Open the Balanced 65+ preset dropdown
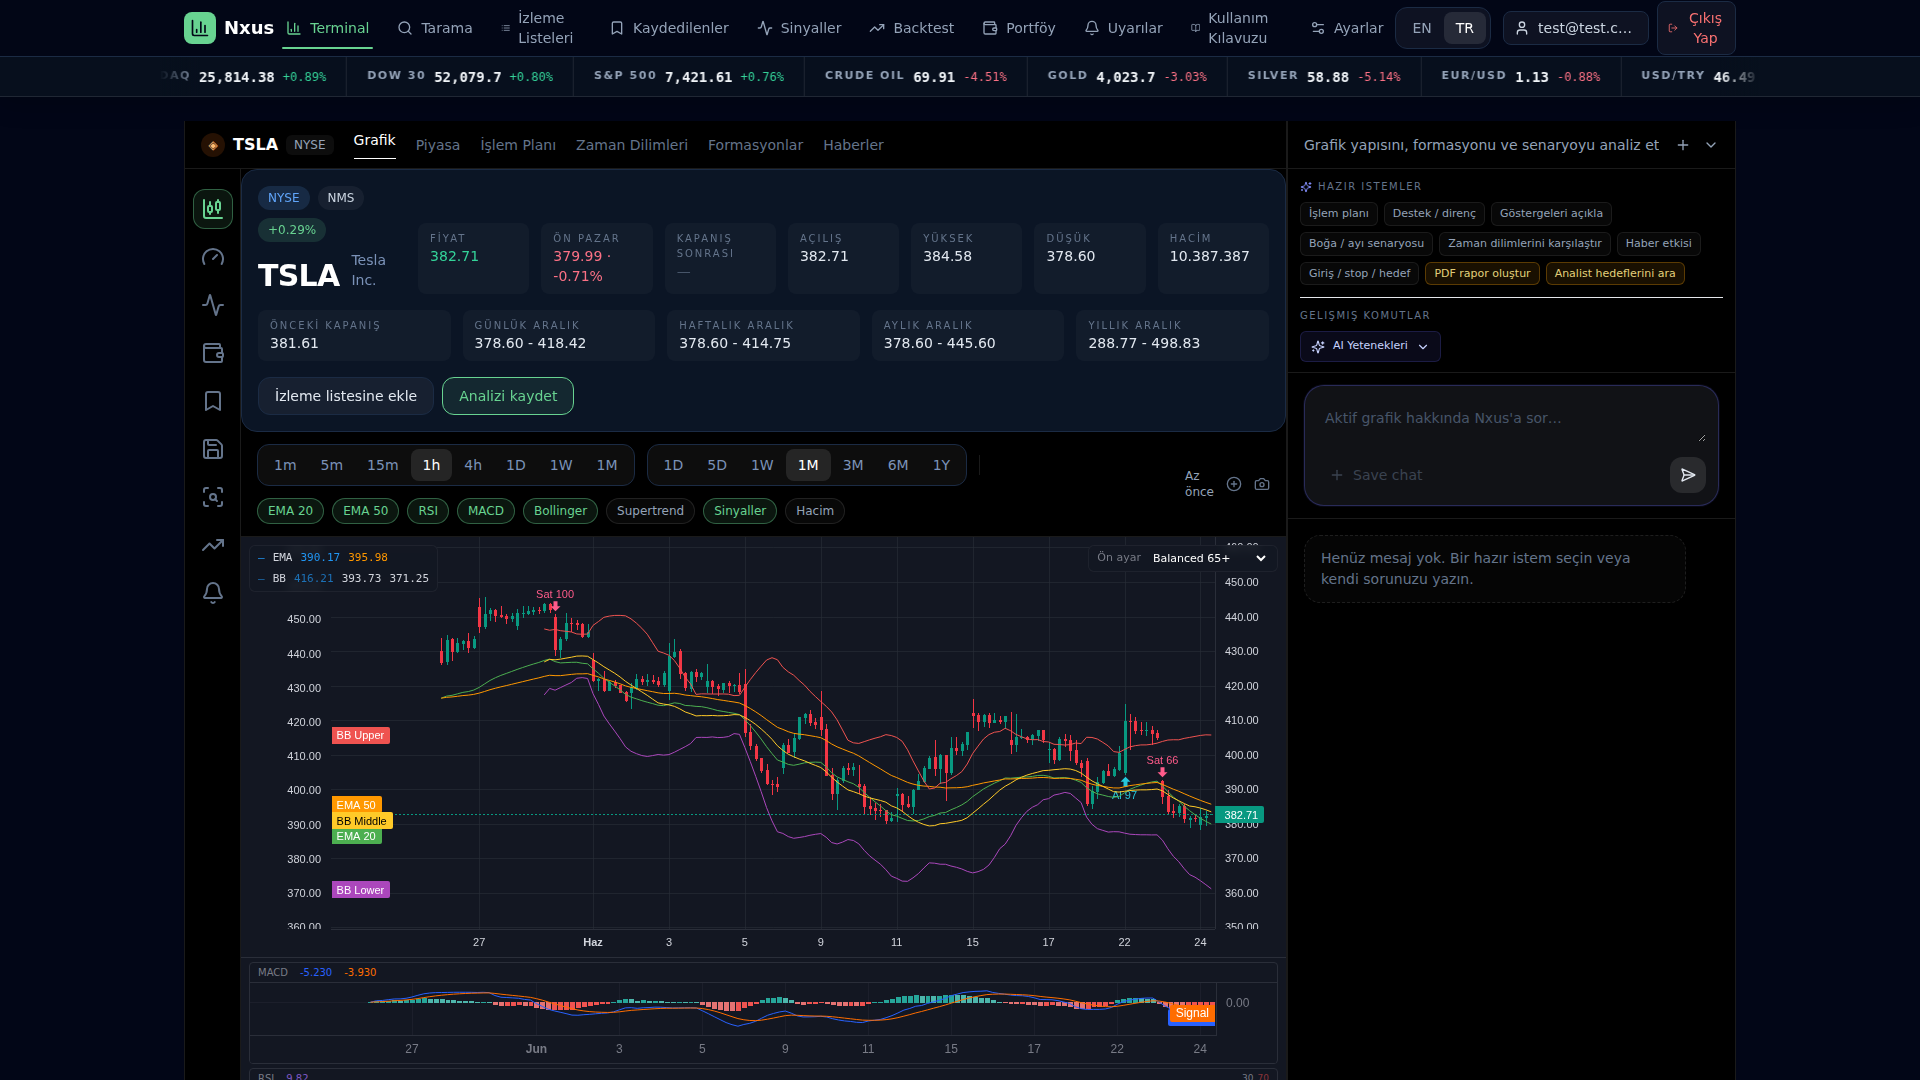Image resolution: width=1920 pixels, height=1080 pixels. (1209, 558)
